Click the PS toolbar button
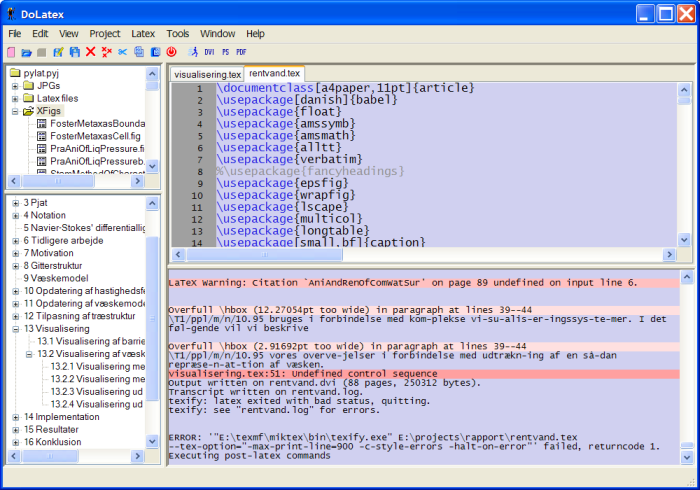This screenshot has height=490, width=700. click(x=225, y=51)
